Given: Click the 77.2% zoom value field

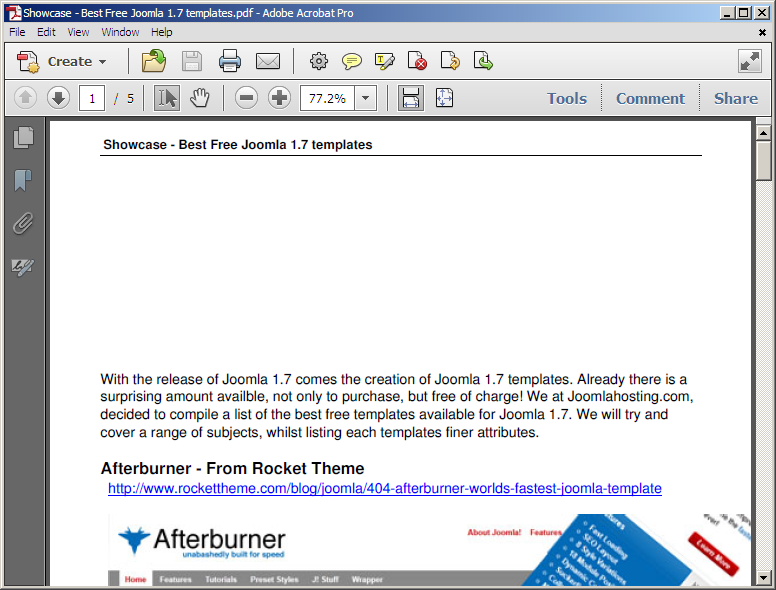Looking at the screenshot, I should [x=327, y=98].
